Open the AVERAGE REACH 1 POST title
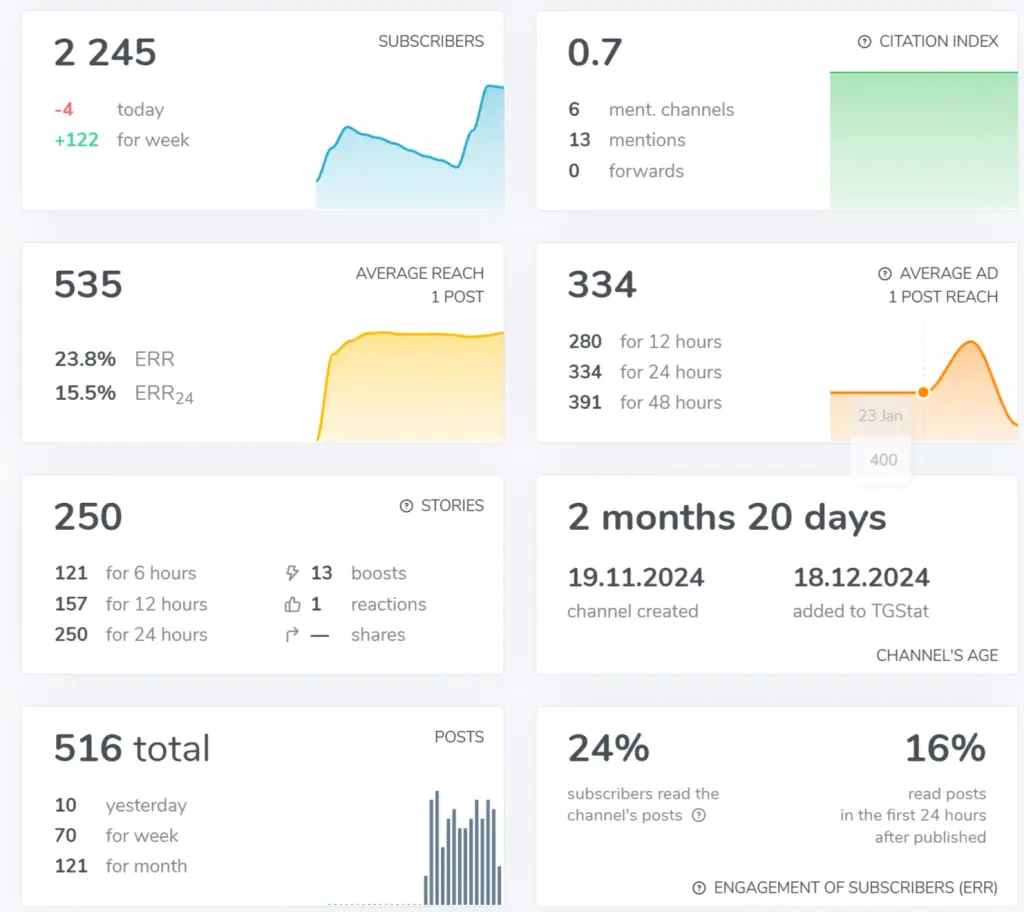 coord(420,285)
